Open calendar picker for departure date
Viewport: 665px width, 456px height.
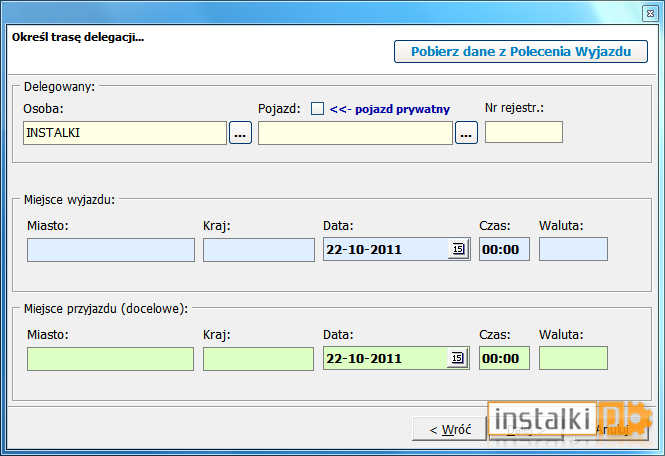click(x=458, y=249)
